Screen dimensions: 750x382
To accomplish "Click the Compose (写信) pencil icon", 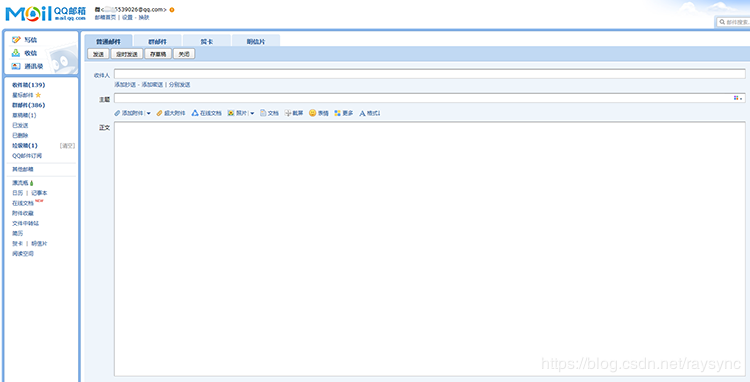I will [x=16, y=40].
